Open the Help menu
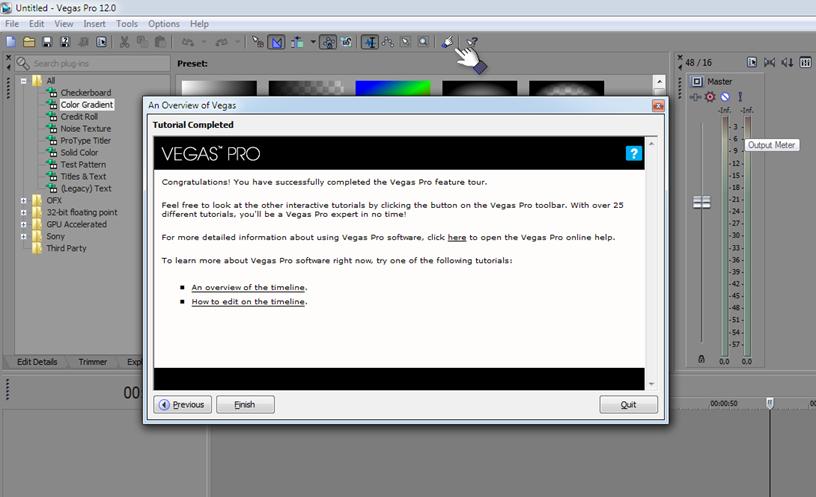This screenshot has width=816, height=497. tap(199, 24)
